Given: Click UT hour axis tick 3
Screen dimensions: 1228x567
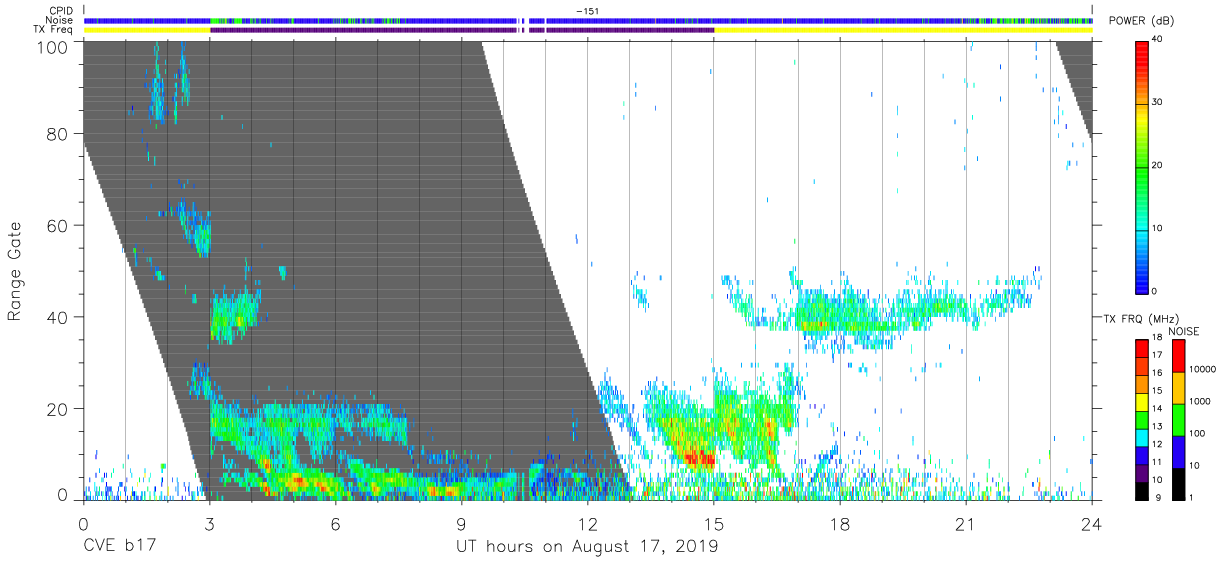Looking at the screenshot, I should pos(209,523).
